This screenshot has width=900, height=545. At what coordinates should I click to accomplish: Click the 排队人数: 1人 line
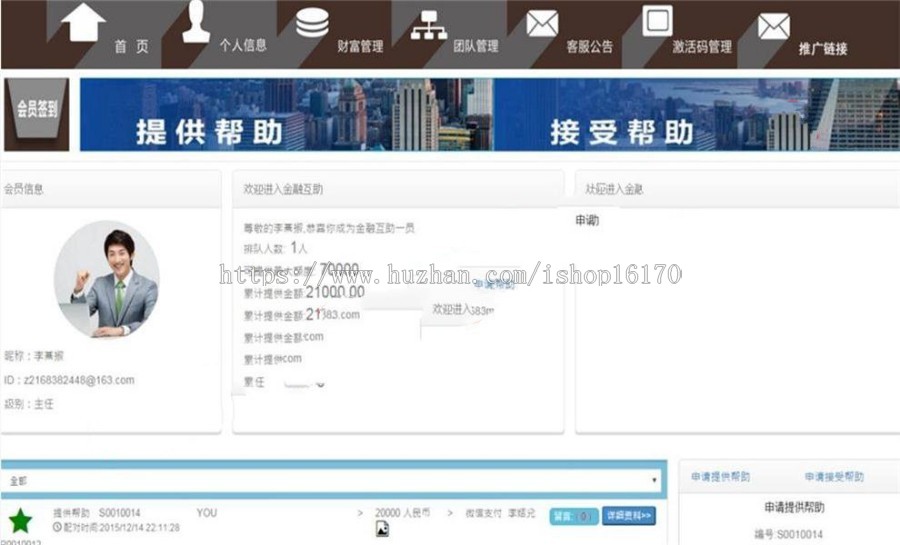276,248
